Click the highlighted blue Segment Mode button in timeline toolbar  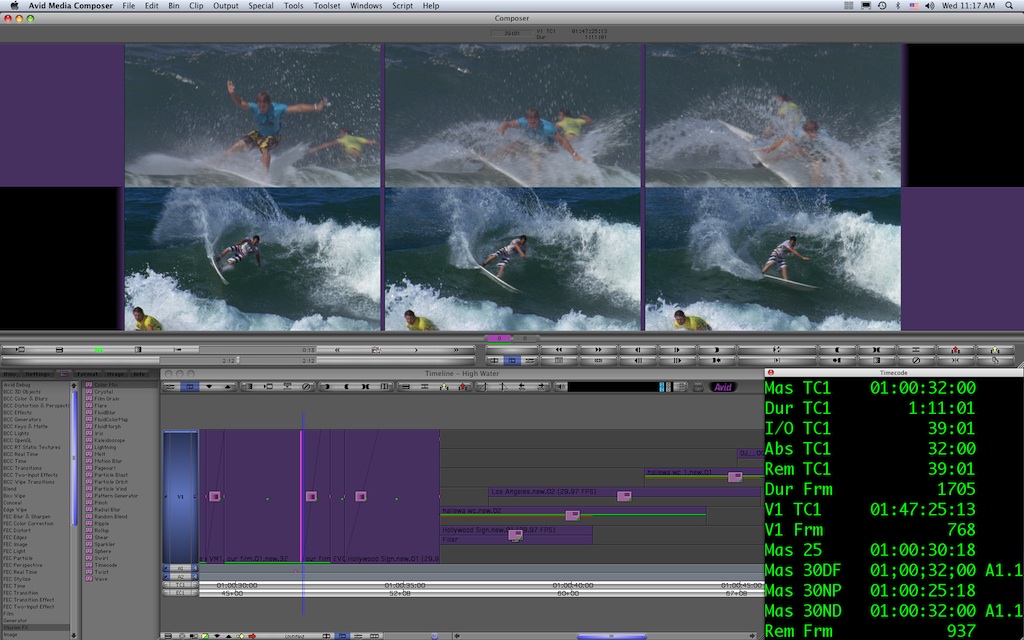point(189,387)
